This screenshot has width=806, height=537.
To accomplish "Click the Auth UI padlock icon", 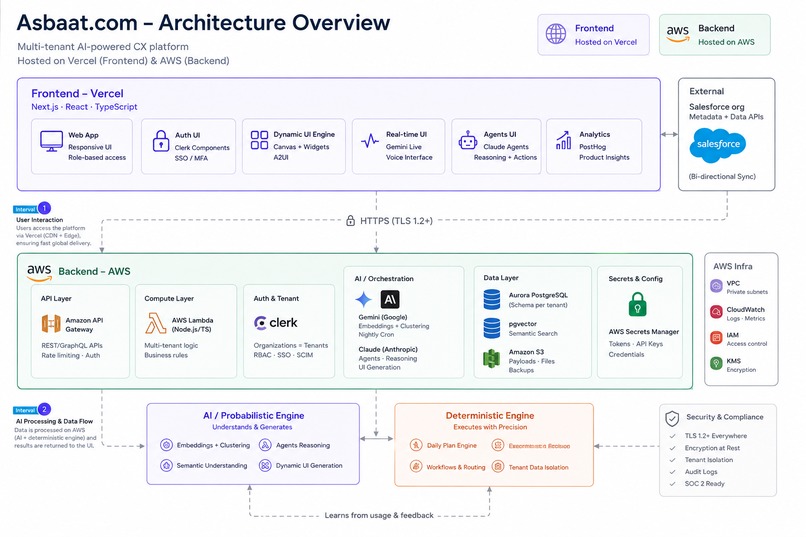I will pos(161,141).
